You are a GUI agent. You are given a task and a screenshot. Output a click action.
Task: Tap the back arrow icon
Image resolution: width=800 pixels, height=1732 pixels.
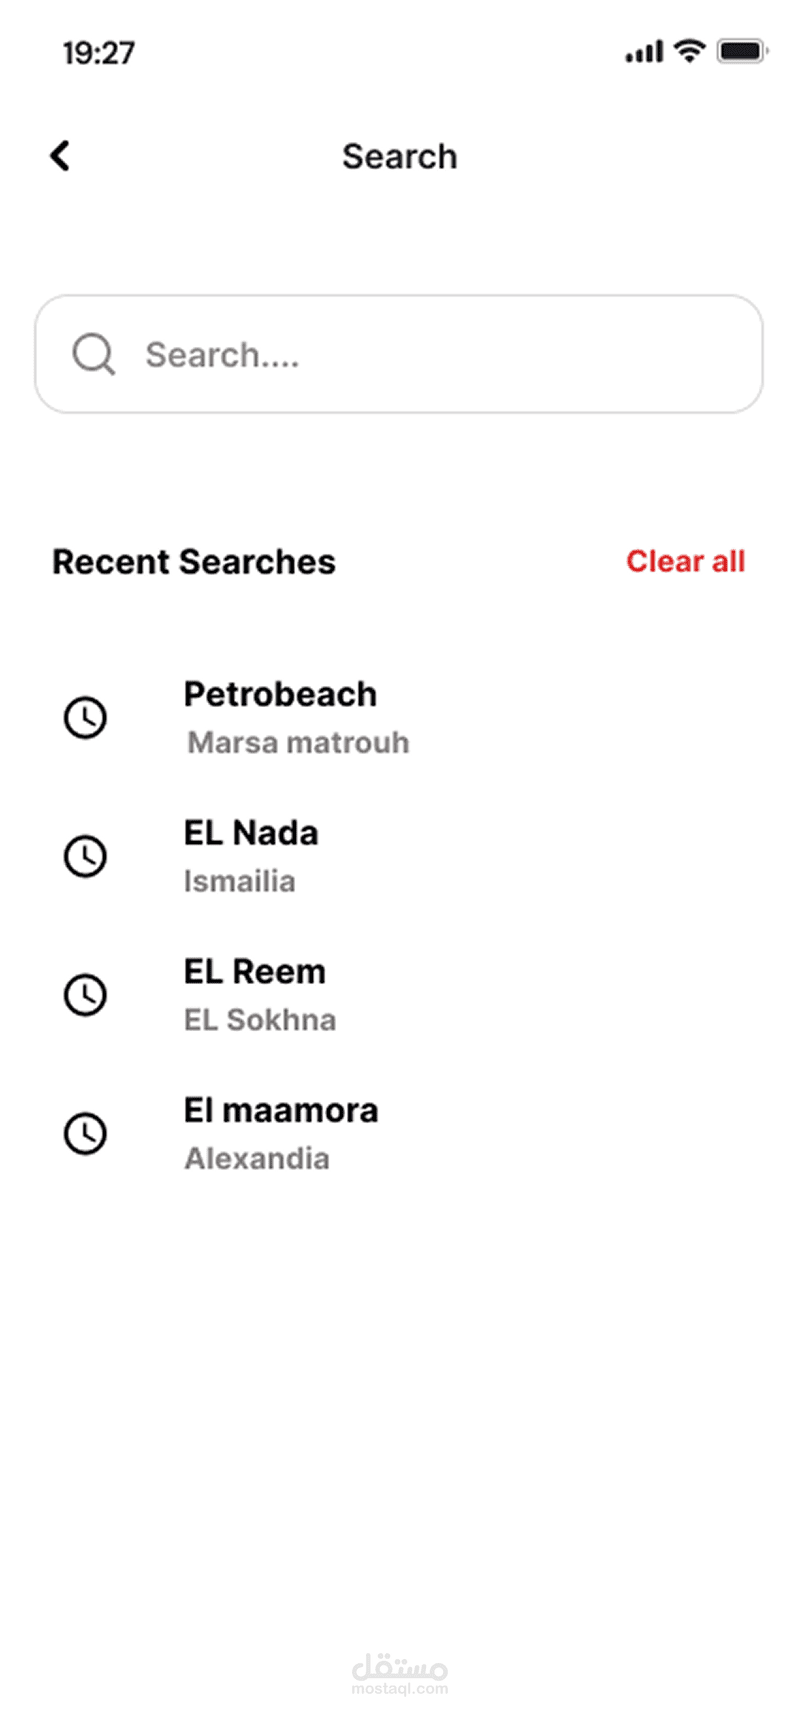pyautogui.click(x=61, y=156)
